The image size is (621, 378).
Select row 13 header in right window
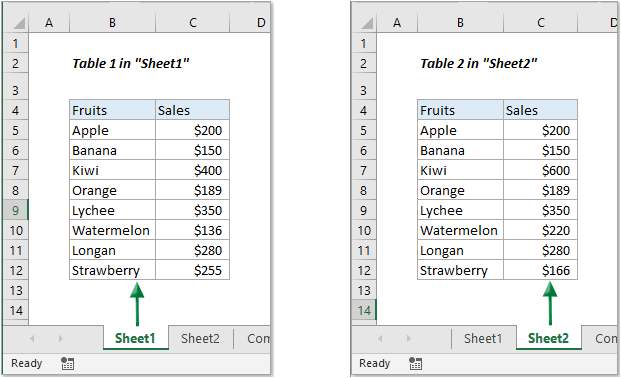364,290
